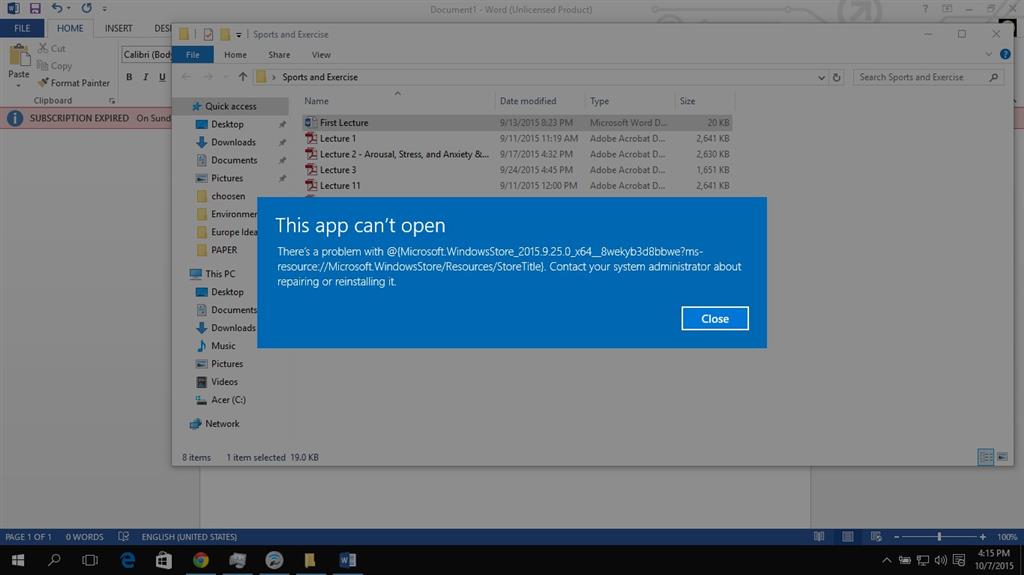Screen dimensions: 1024x575
Task: Switch Word to Read Mode view
Action: point(819,536)
